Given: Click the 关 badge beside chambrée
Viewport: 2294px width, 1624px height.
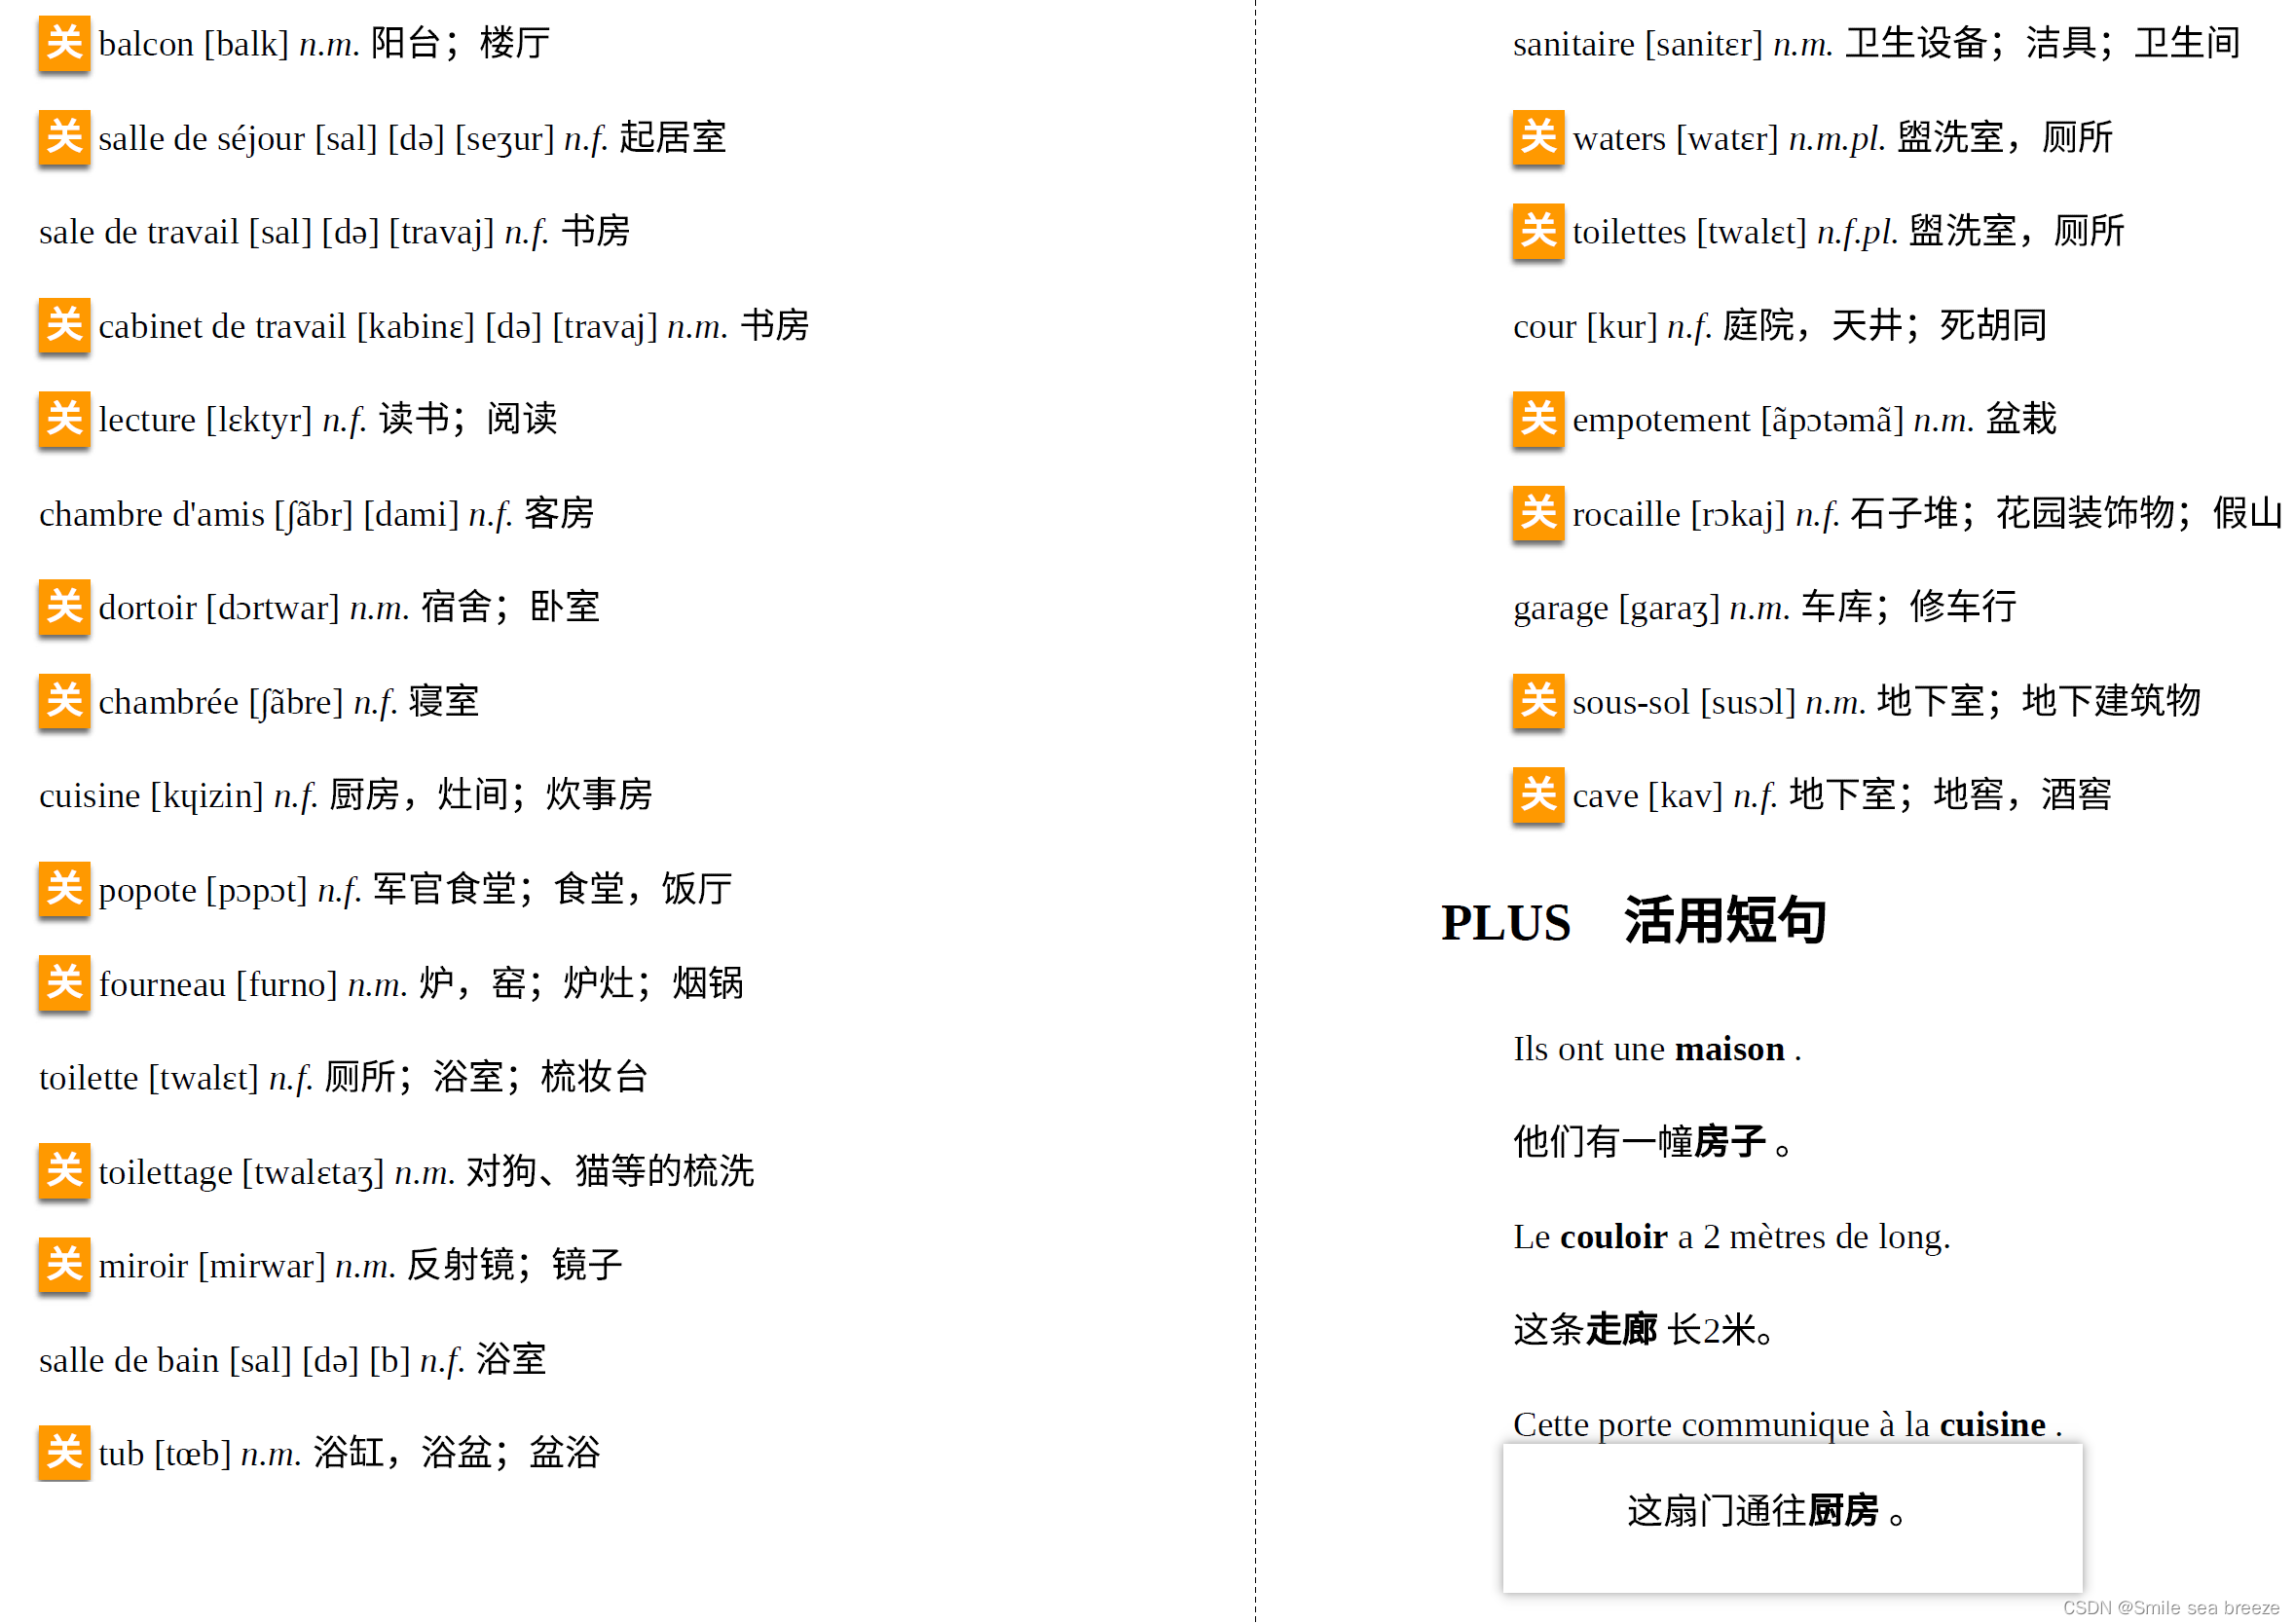Looking at the screenshot, I should coord(64,701).
